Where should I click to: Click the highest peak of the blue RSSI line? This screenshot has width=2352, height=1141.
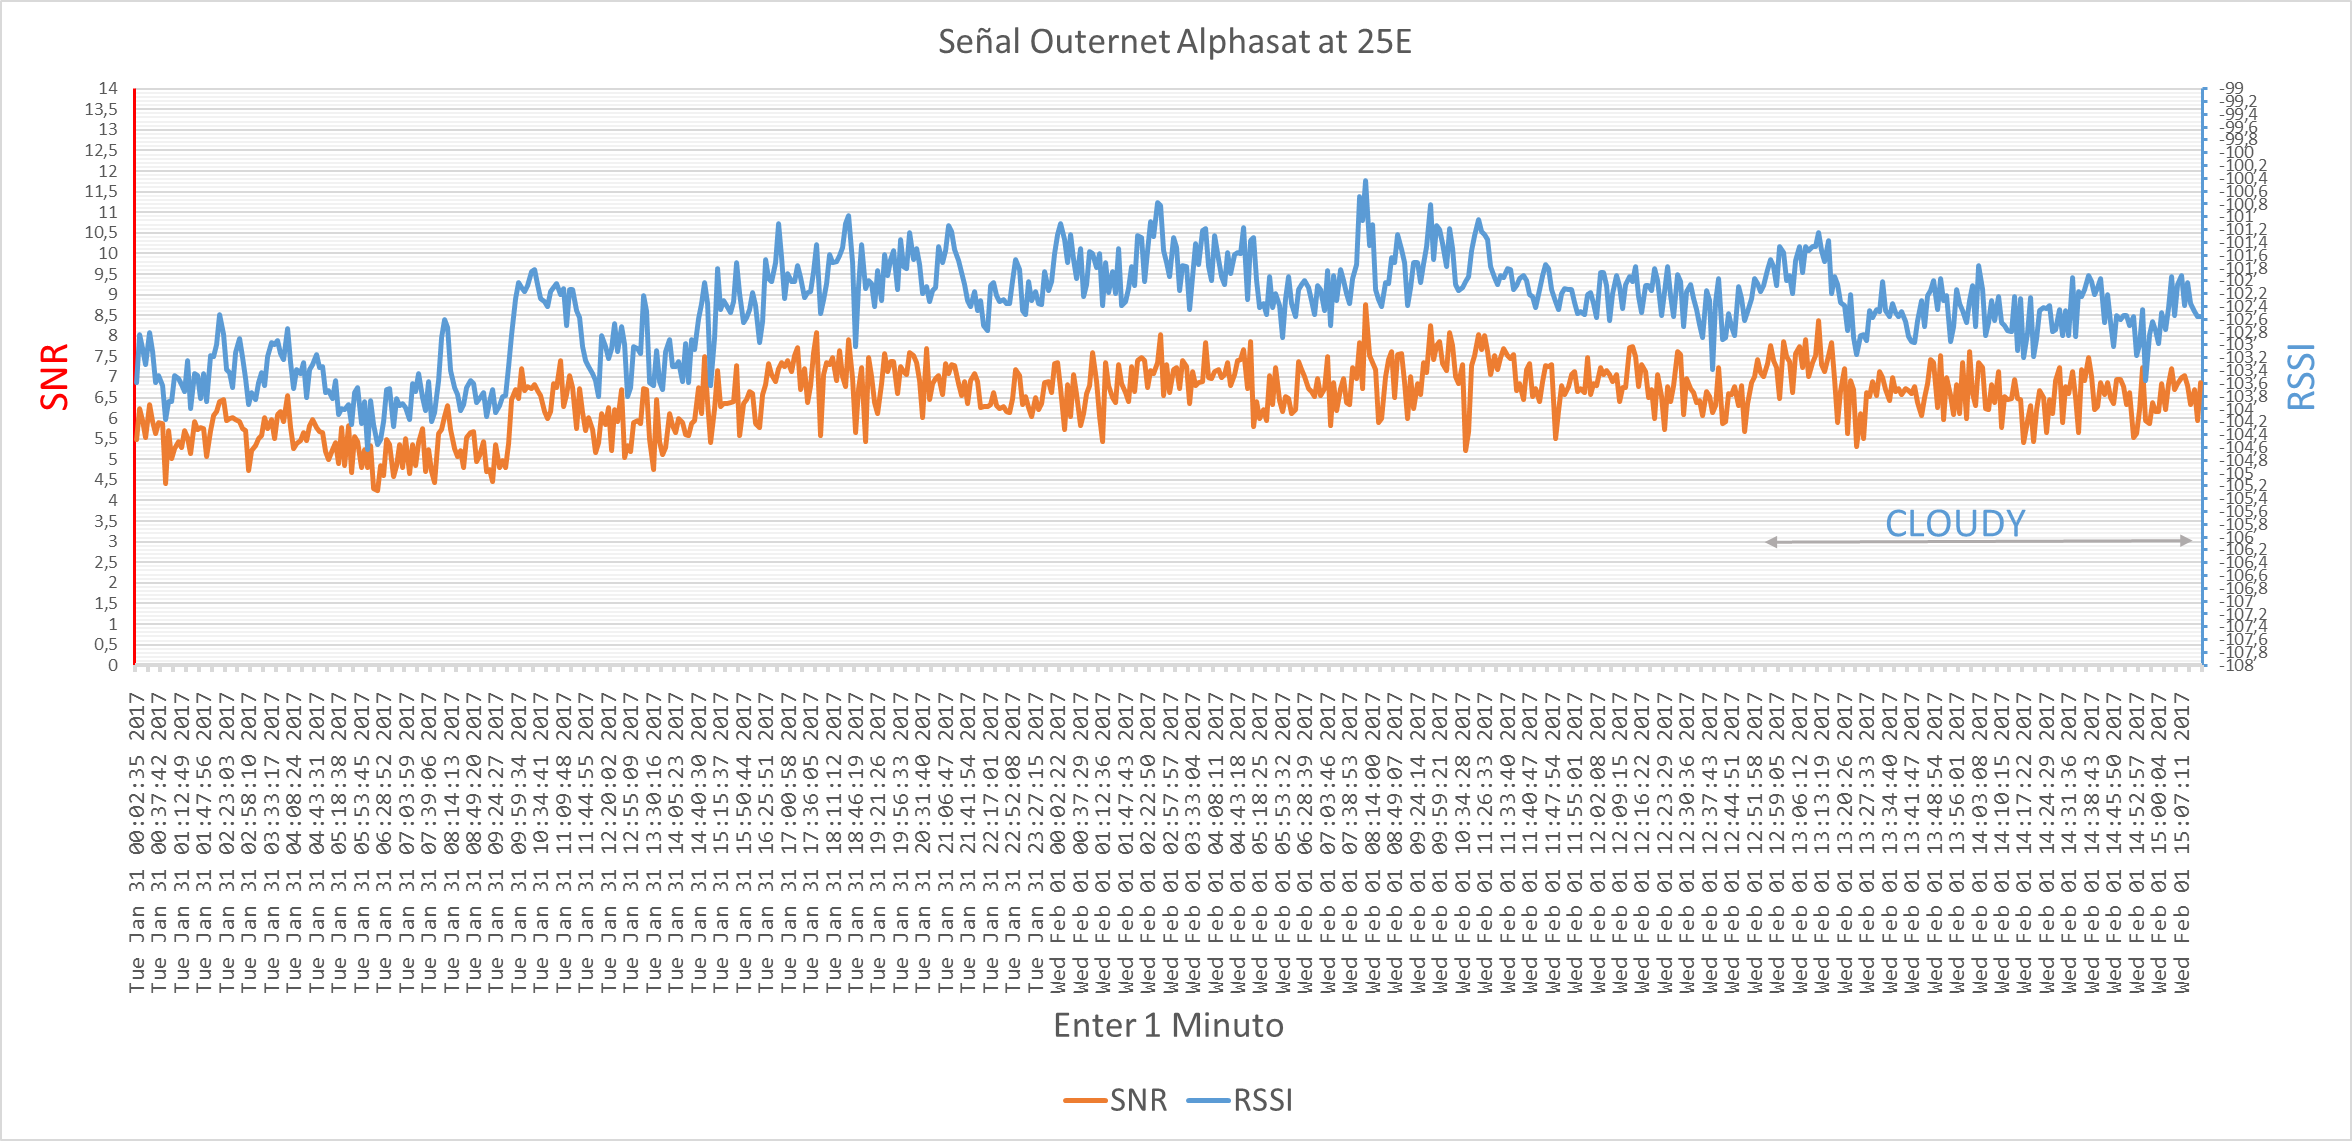coord(1365,182)
